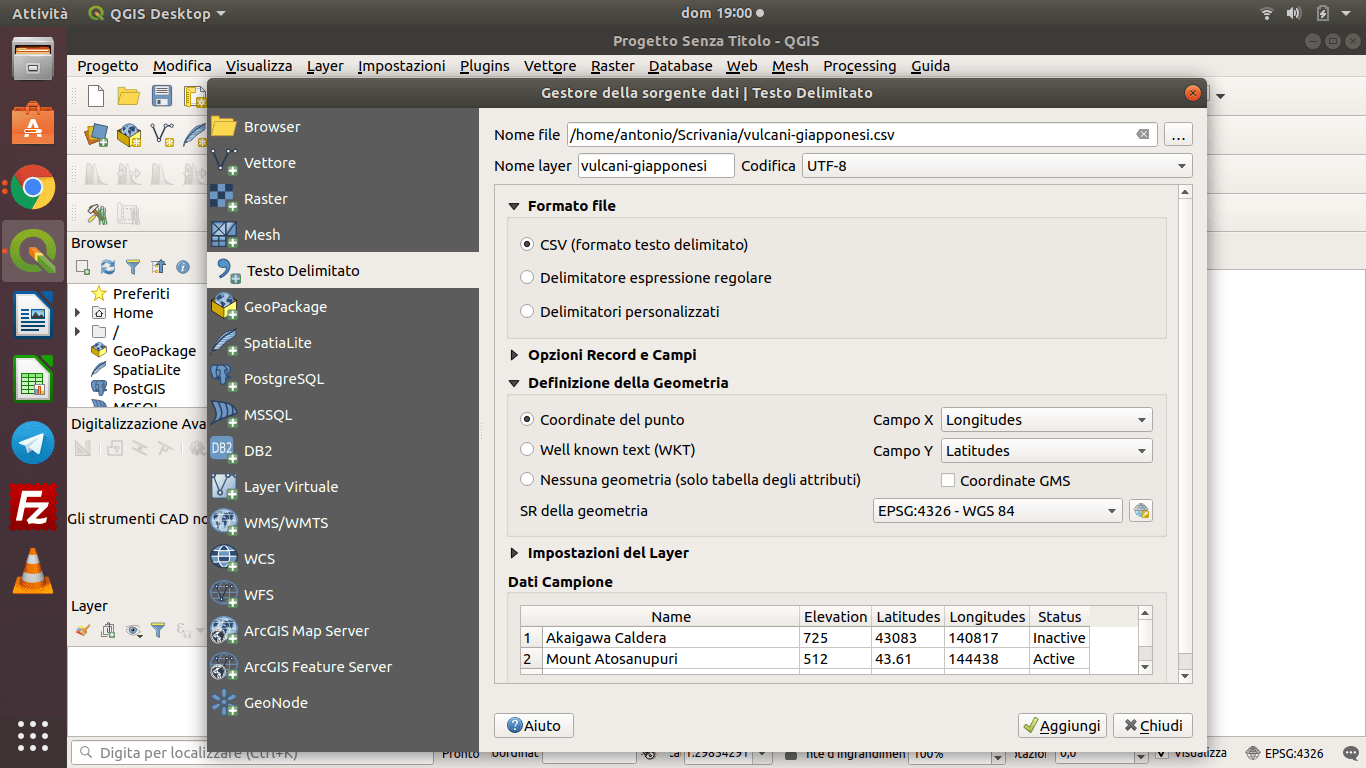Collapse Definizione della Geometria section
1366x768 pixels.
point(514,383)
